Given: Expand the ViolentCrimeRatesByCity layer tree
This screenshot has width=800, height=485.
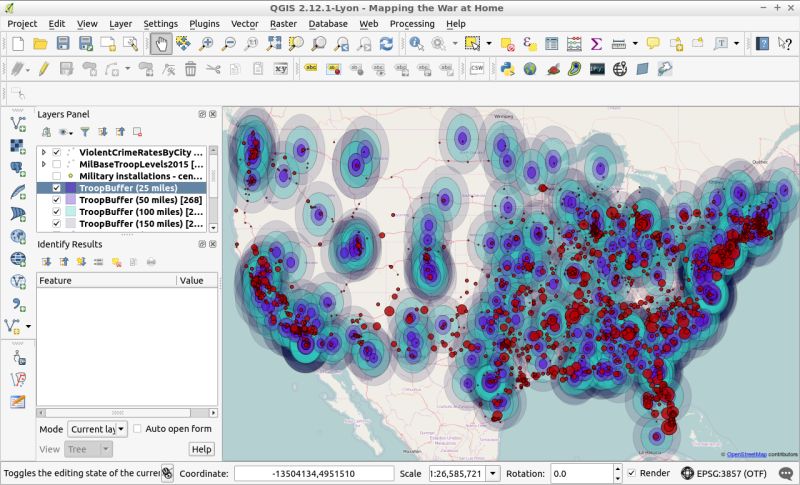Looking at the screenshot, I should (43, 152).
